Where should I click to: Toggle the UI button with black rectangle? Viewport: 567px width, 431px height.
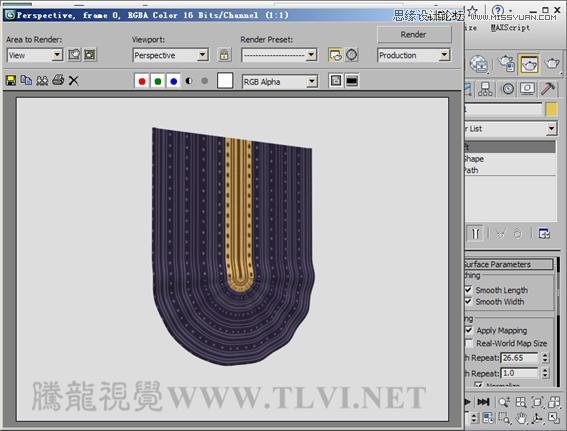pos(352,81)
